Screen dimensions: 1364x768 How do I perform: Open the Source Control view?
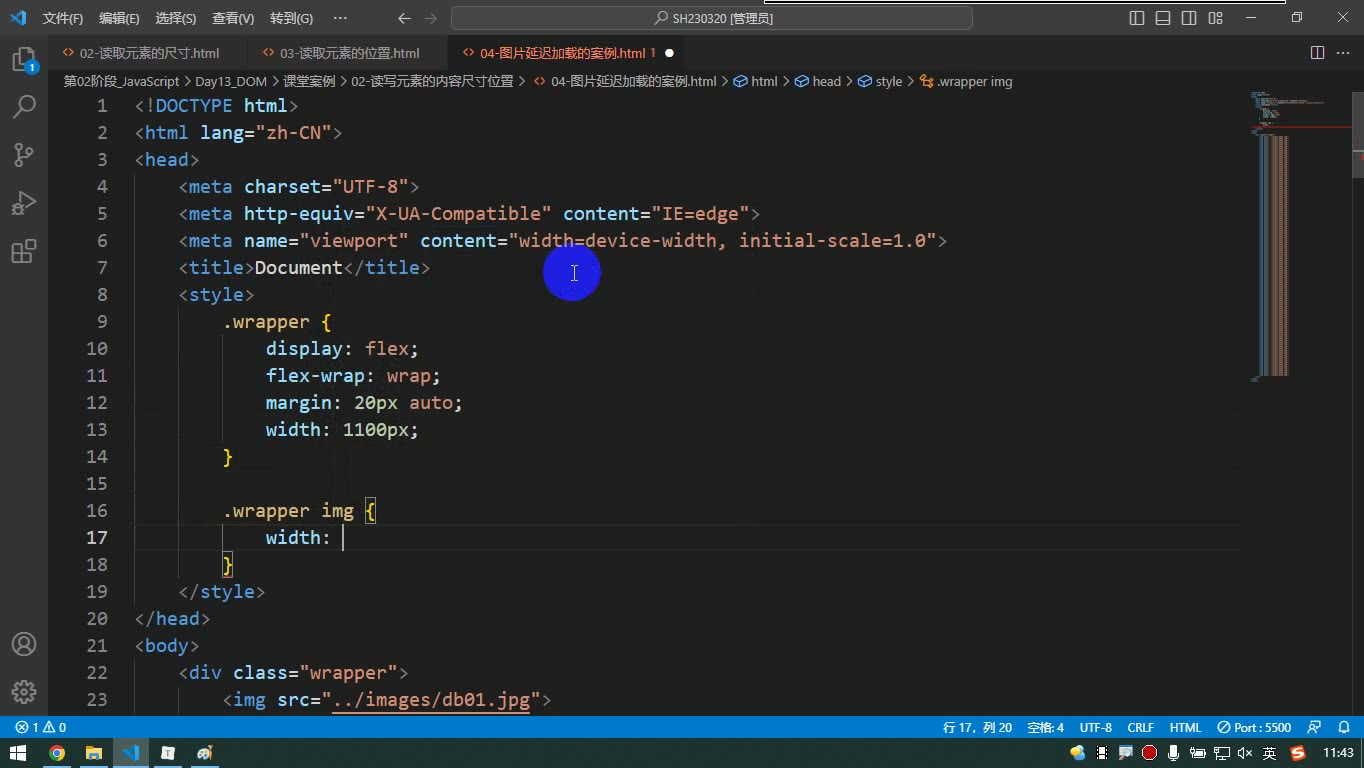pyautogui.click(x=24, y=154)
